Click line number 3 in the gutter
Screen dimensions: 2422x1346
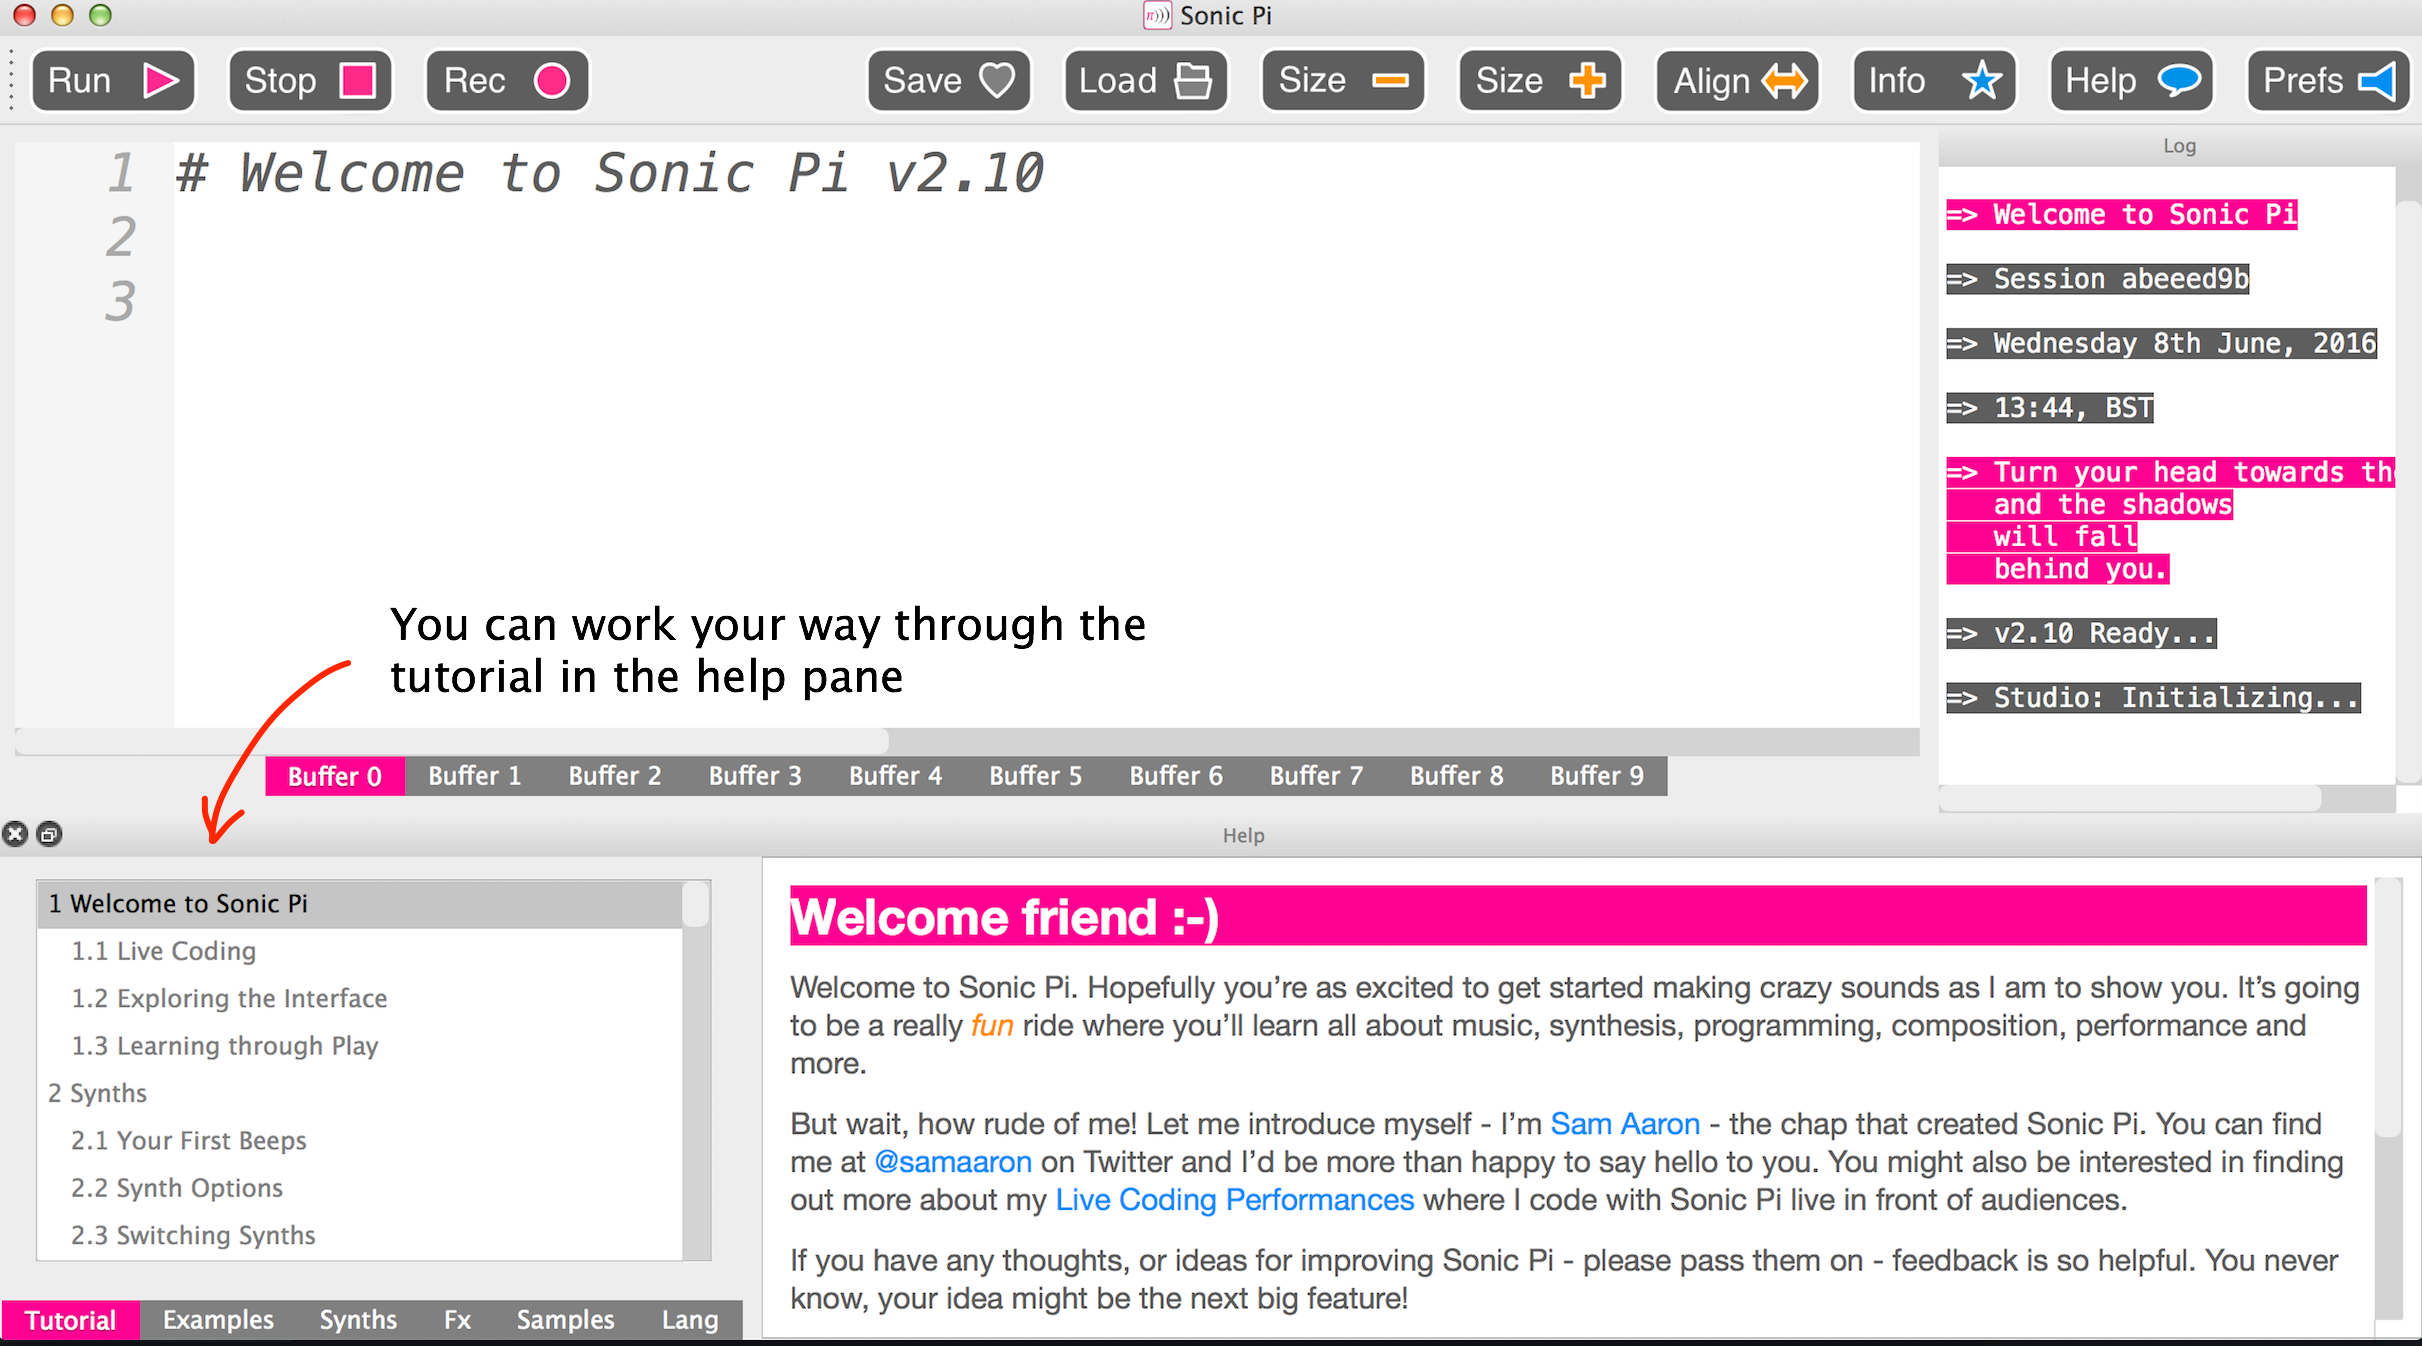[x=120, y=301]
